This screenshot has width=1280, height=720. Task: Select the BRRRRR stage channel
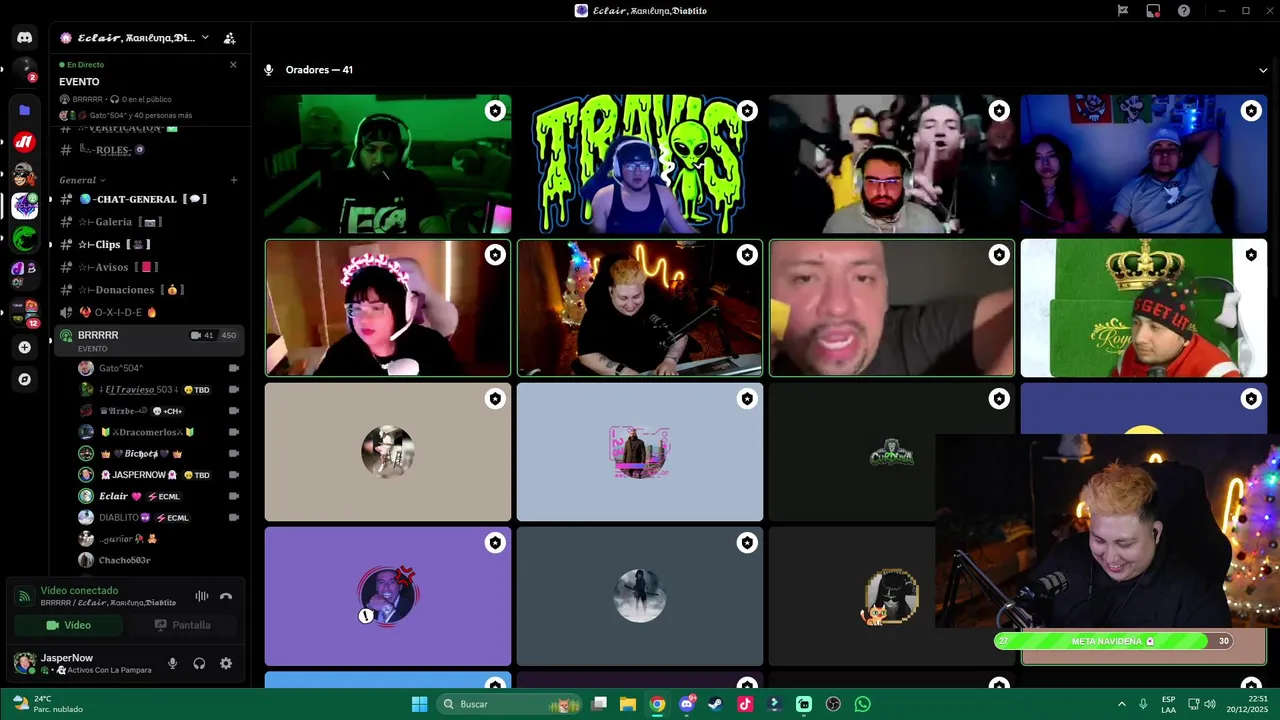pos(148,340)
